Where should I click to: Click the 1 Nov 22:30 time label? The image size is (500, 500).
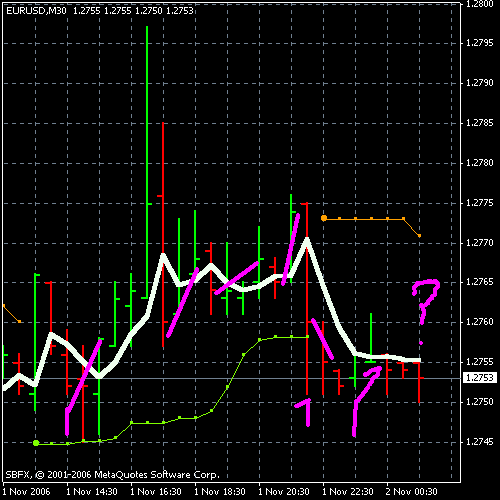[348, 491]
